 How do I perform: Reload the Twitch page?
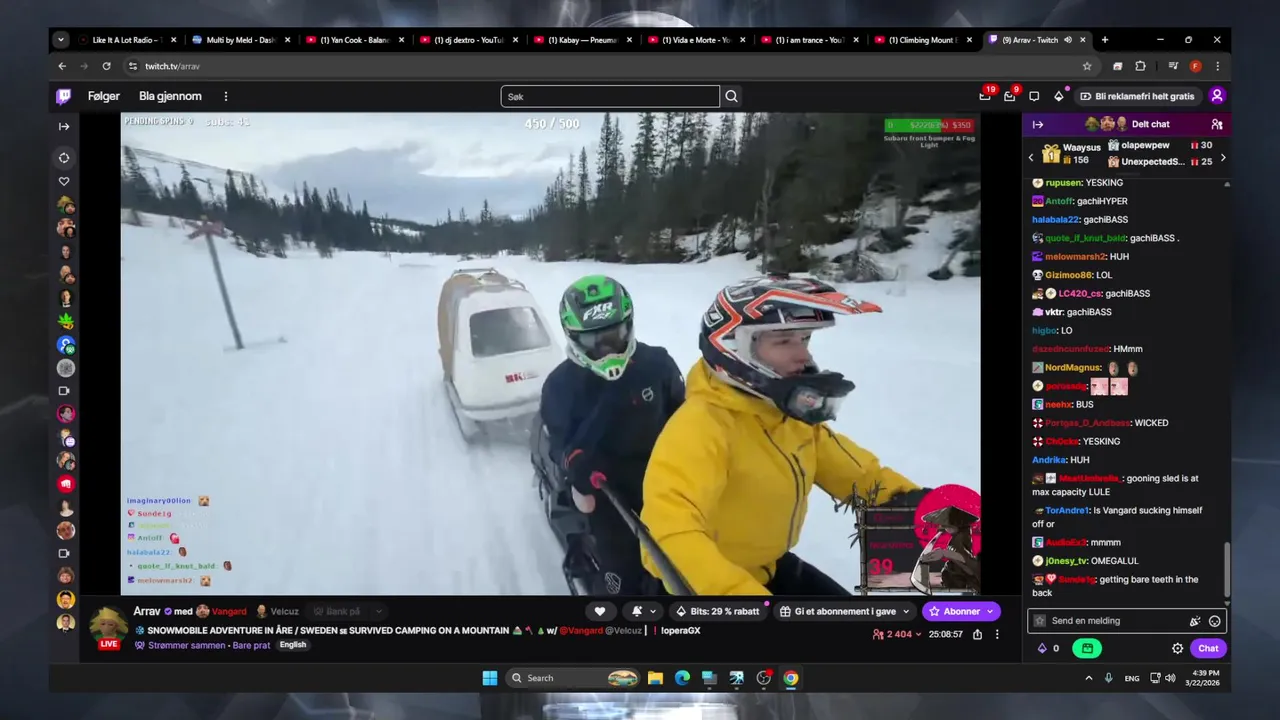[106, 66]
